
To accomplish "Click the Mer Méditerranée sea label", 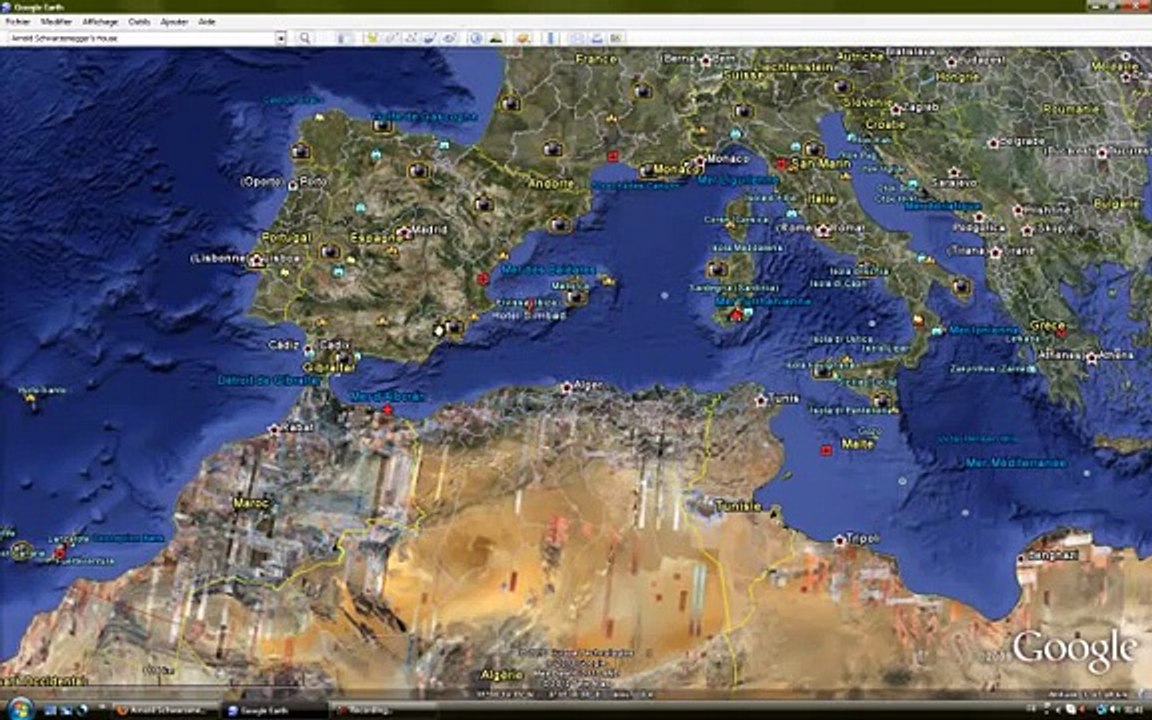I will coord(1016,463).
